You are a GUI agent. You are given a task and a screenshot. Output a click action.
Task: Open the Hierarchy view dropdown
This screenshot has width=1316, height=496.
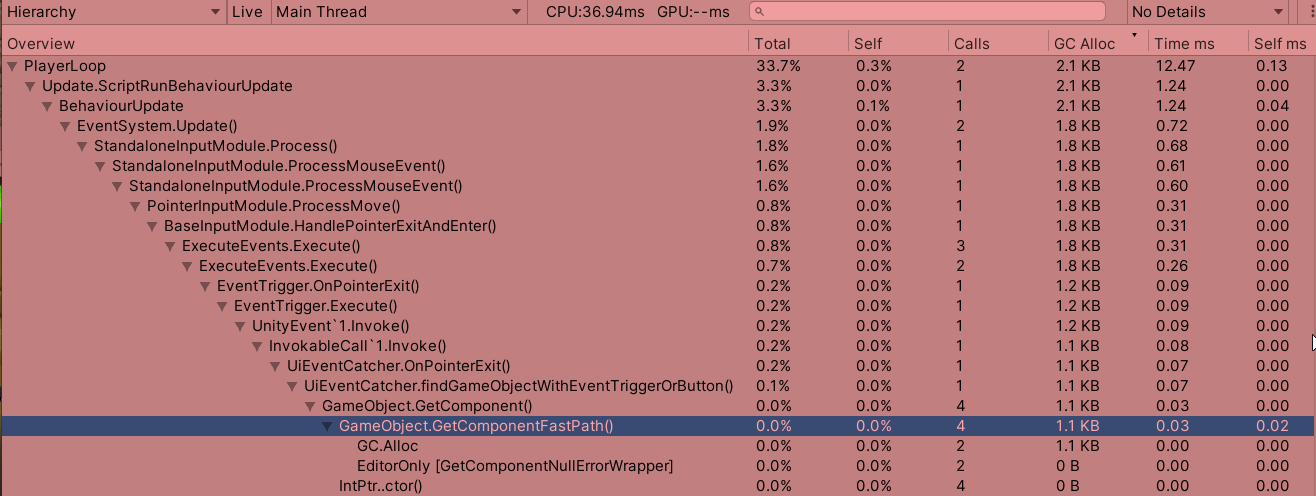(114, 12)
